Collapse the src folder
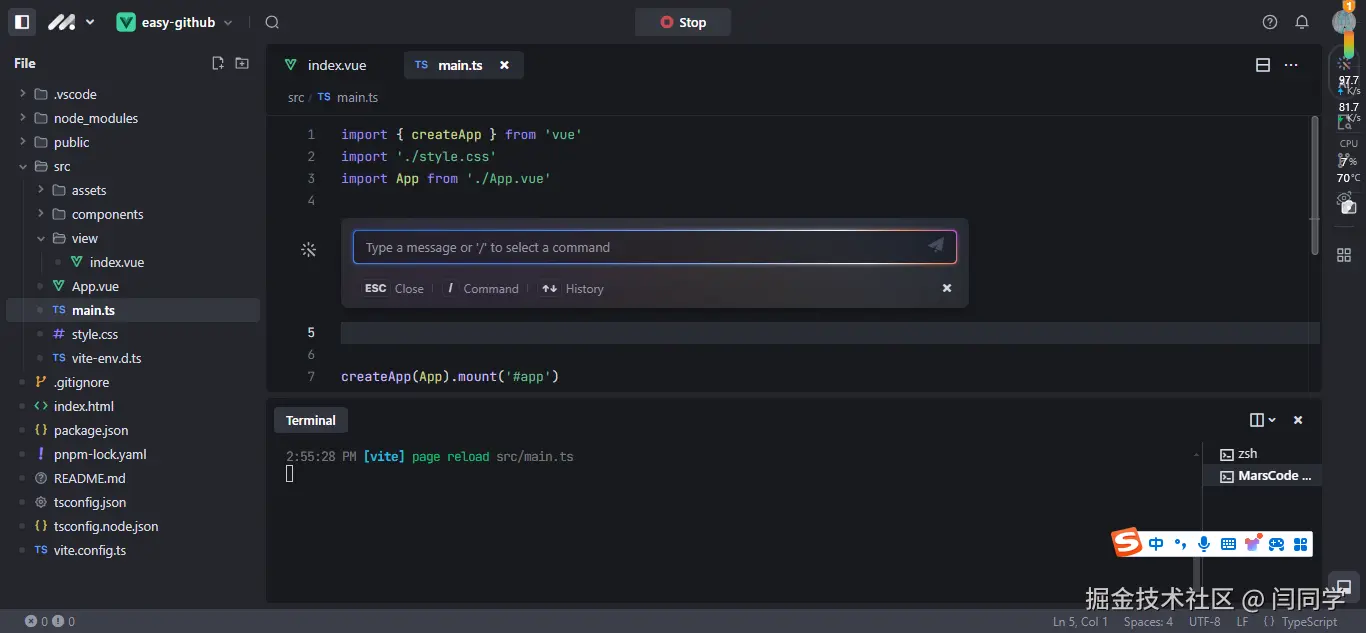The height and width of the screenshot is (633, 1366). tap(133, 166)
